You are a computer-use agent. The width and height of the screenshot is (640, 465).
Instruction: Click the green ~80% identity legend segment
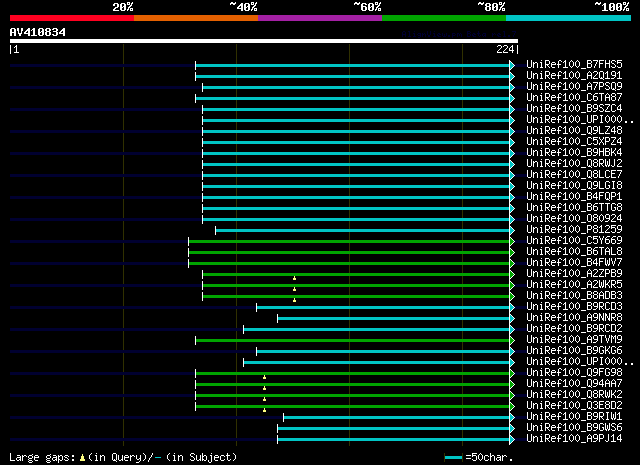click(444, 18)
